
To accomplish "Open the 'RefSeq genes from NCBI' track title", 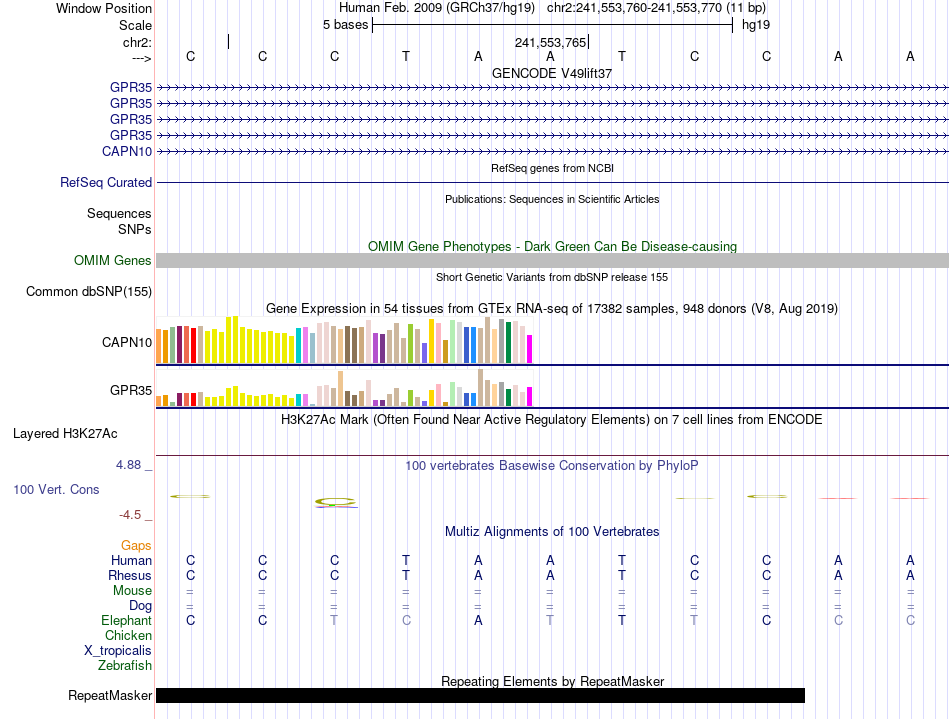I will [x=552, y=168].
